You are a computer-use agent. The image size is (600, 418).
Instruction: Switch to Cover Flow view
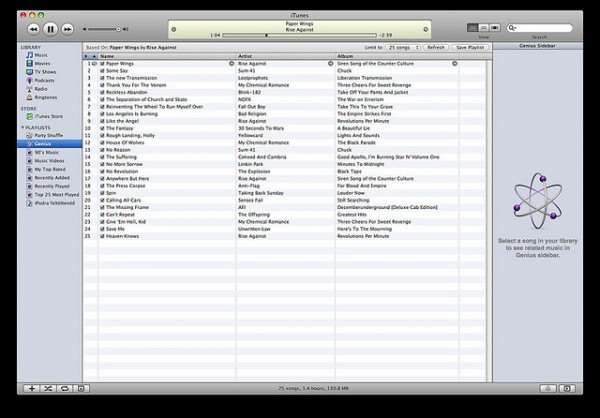pos(495,28)
